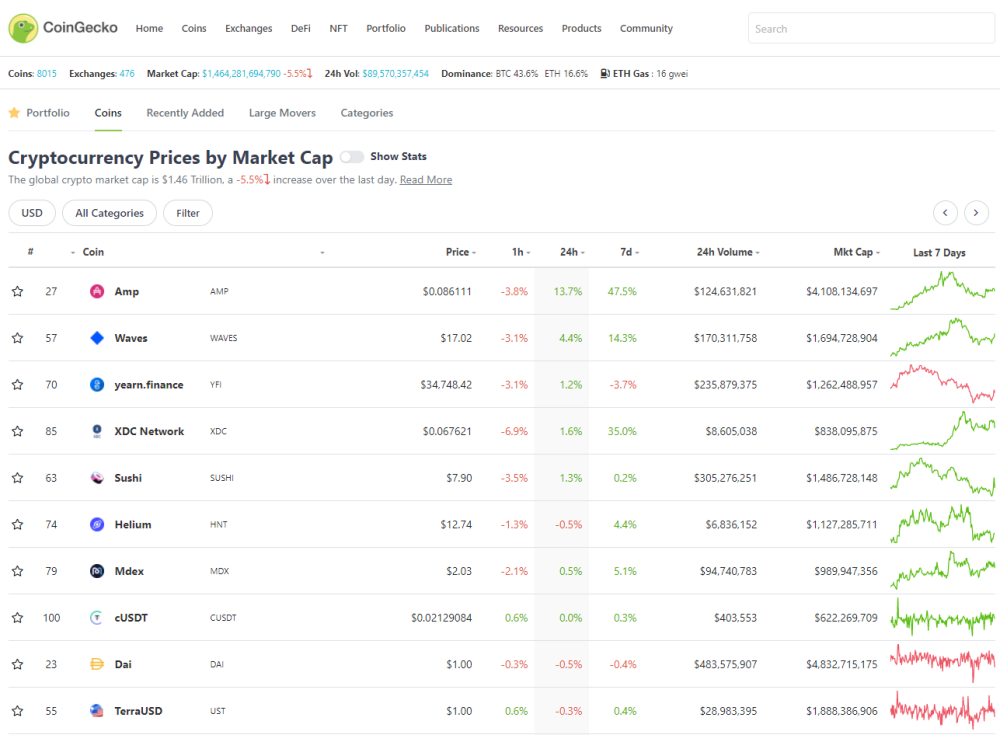Go to next page with right arrow
The image size is (1000, 735).
[x=976, y=212]
